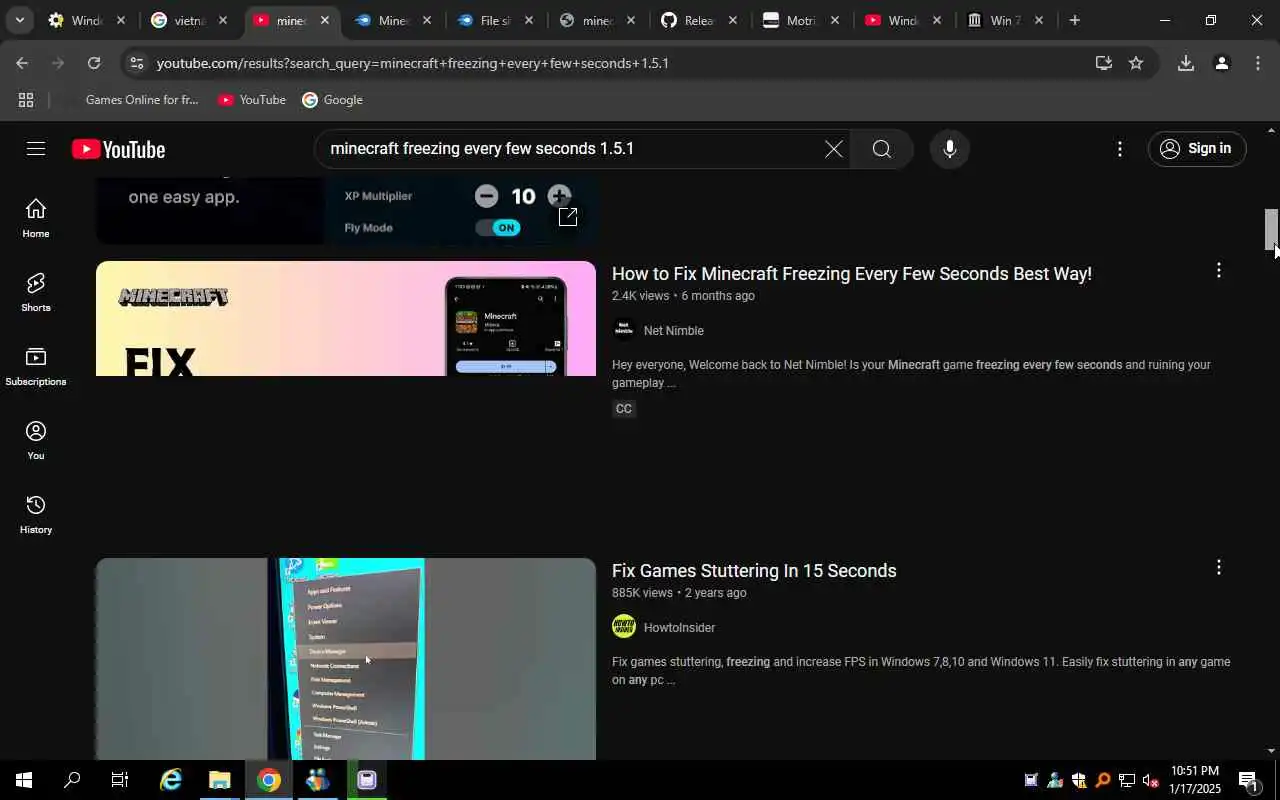Open the Chrome profile icon

click(1221, 63)
